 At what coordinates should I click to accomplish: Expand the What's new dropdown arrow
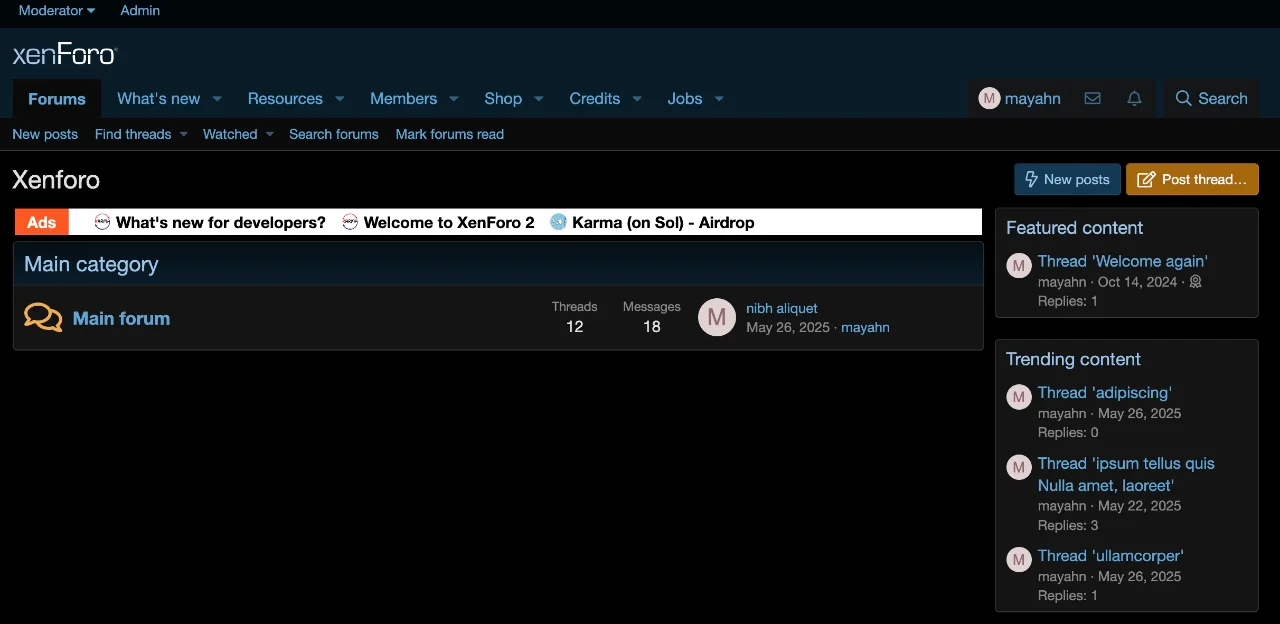(x=217, y=99)
